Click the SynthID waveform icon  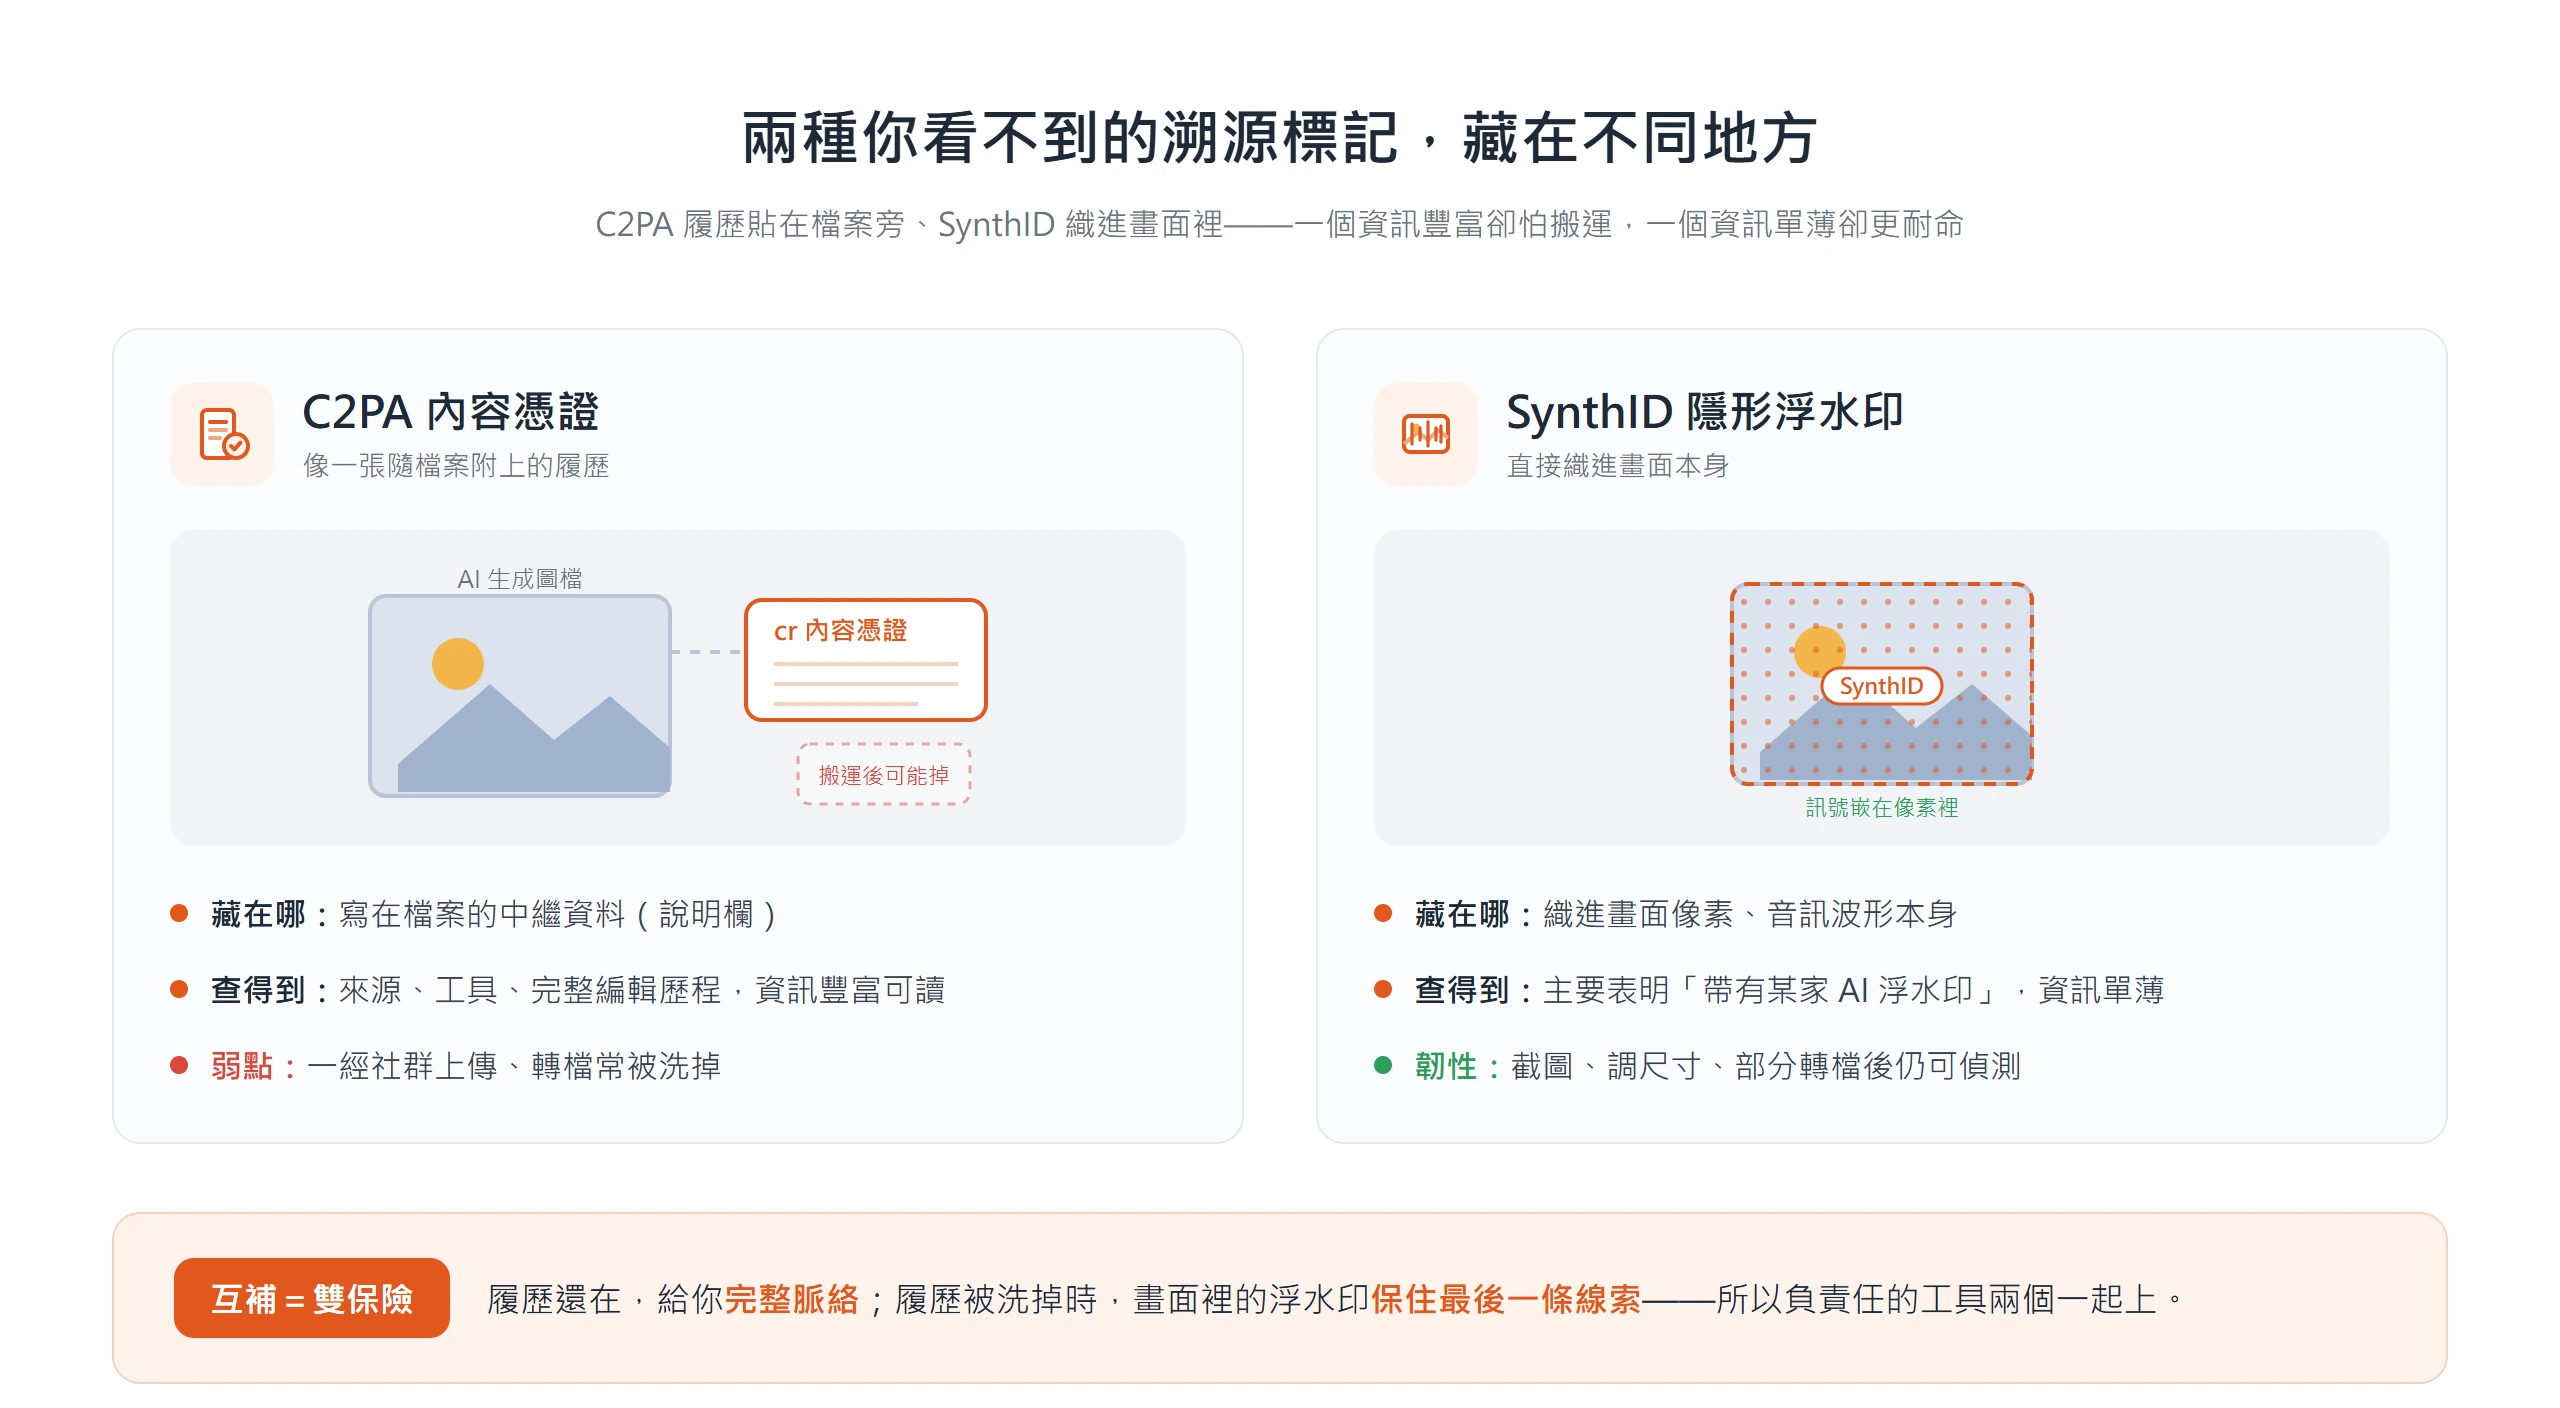(x=1426, y=434)
